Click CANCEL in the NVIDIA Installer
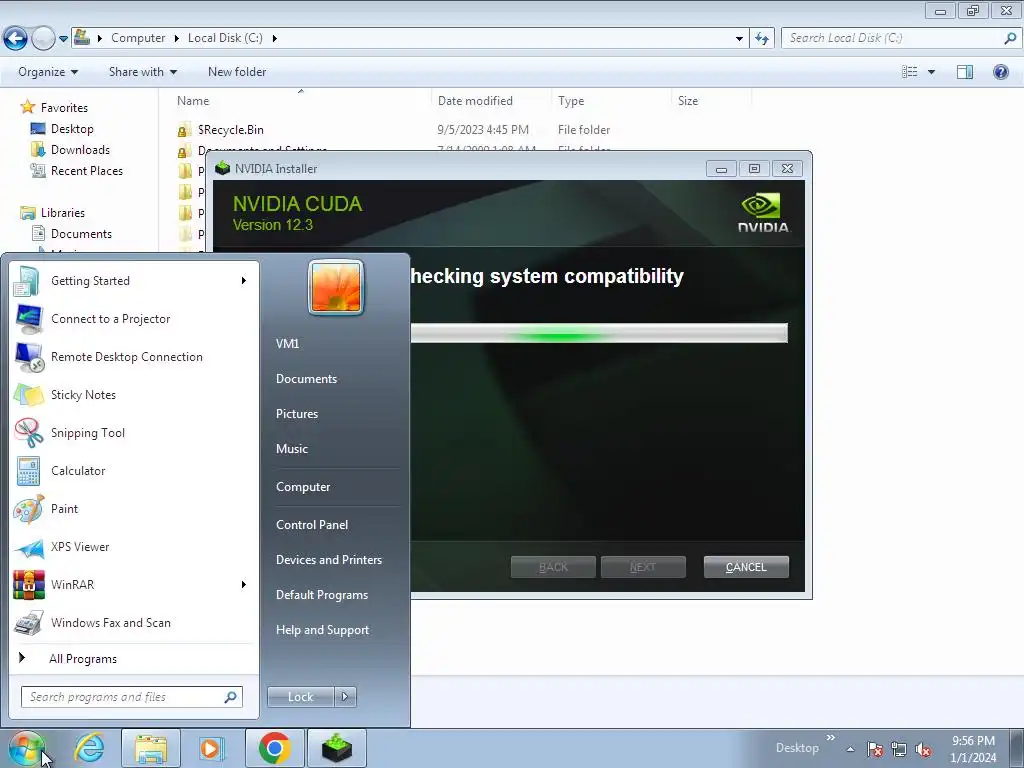 746,567
